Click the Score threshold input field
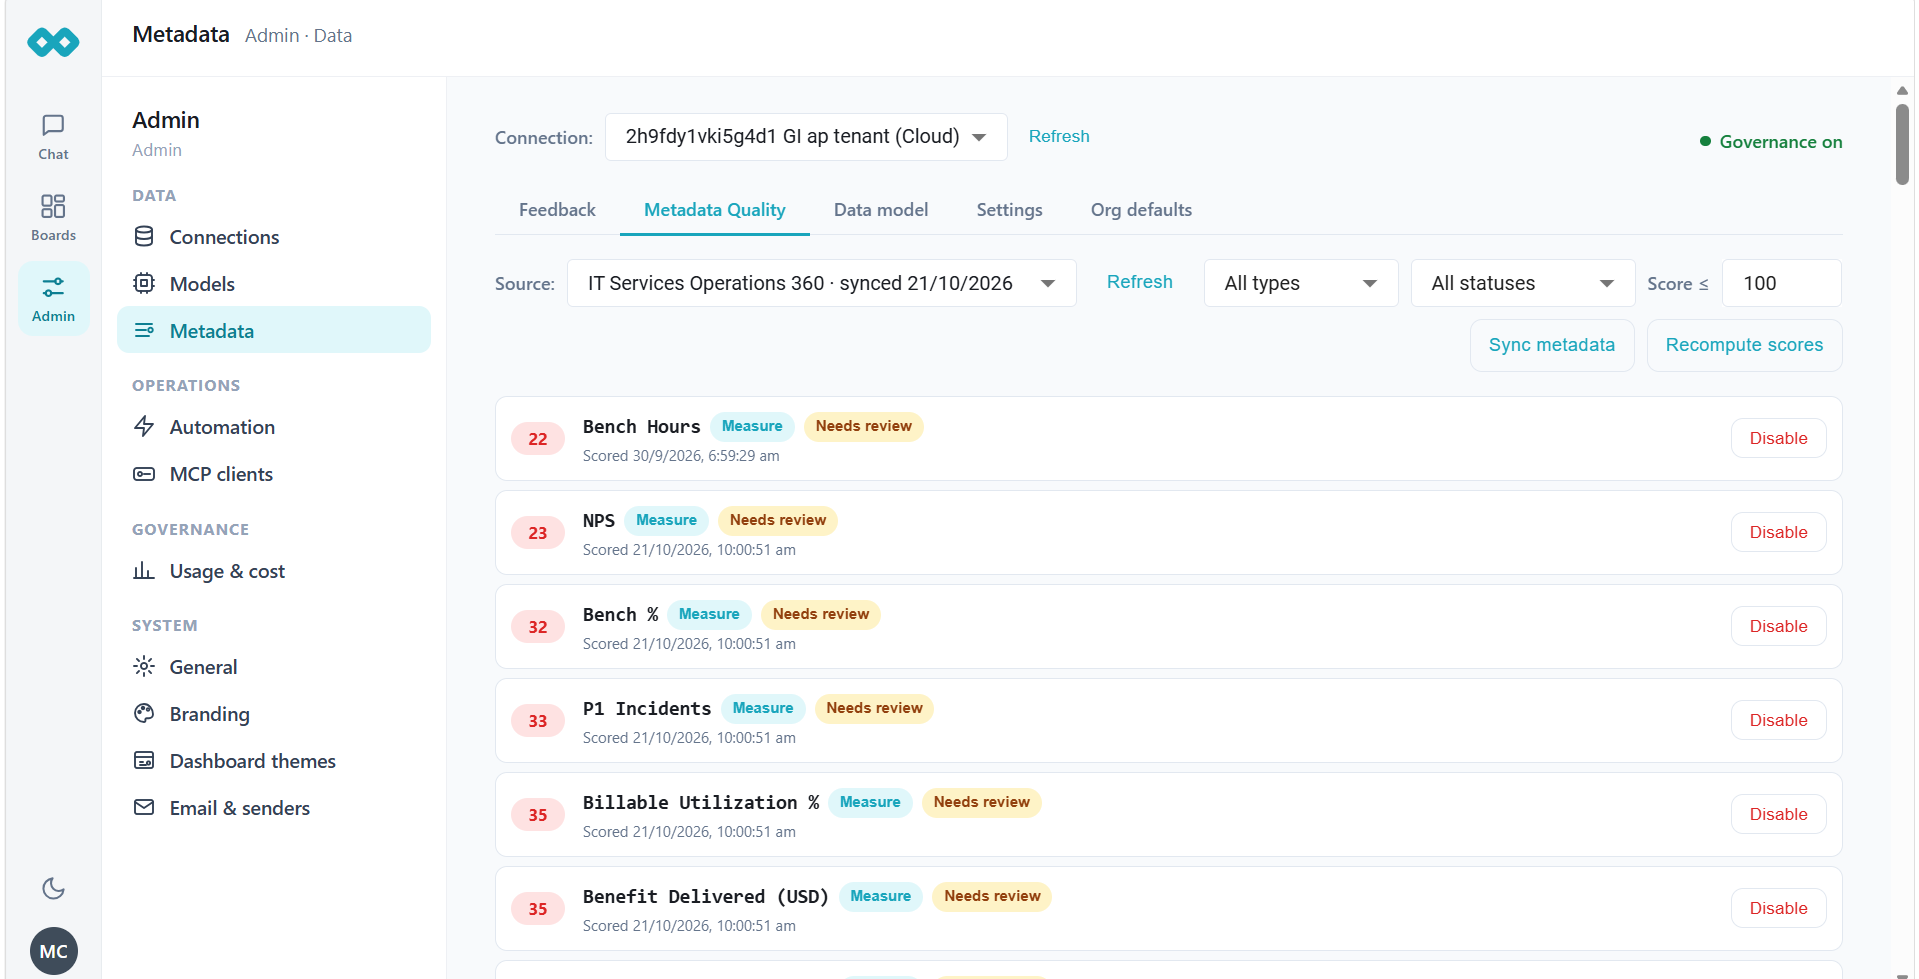Screen dimensions: 1919x979 pos(1782,283)
